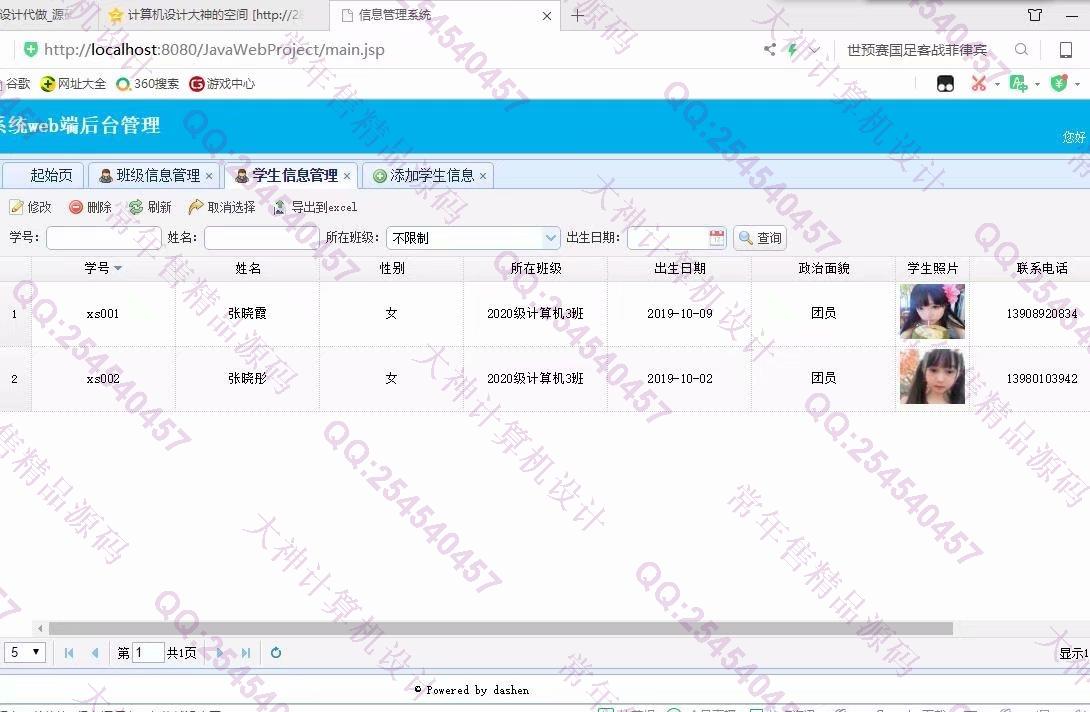1090x712 pixels.
Task: Reload the grid using pagination refresh icon
Action: coord(276,653)
